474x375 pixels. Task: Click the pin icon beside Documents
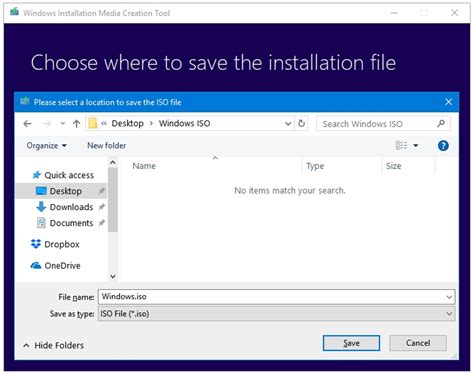click(x=101, y=223)
